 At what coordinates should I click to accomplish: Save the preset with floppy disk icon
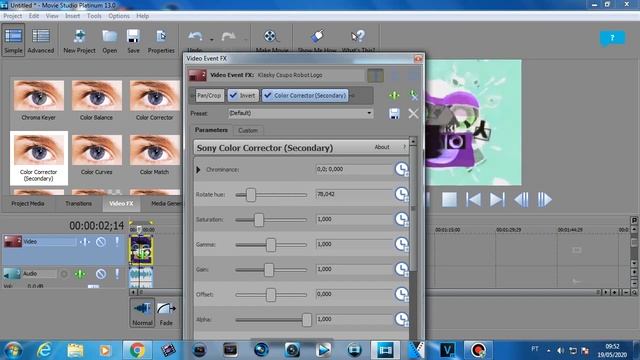[394, 113]
